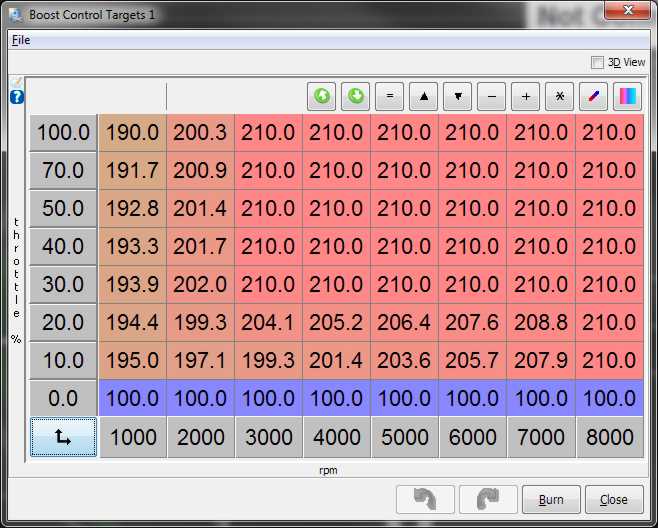Open the File menu

(21, 40)
